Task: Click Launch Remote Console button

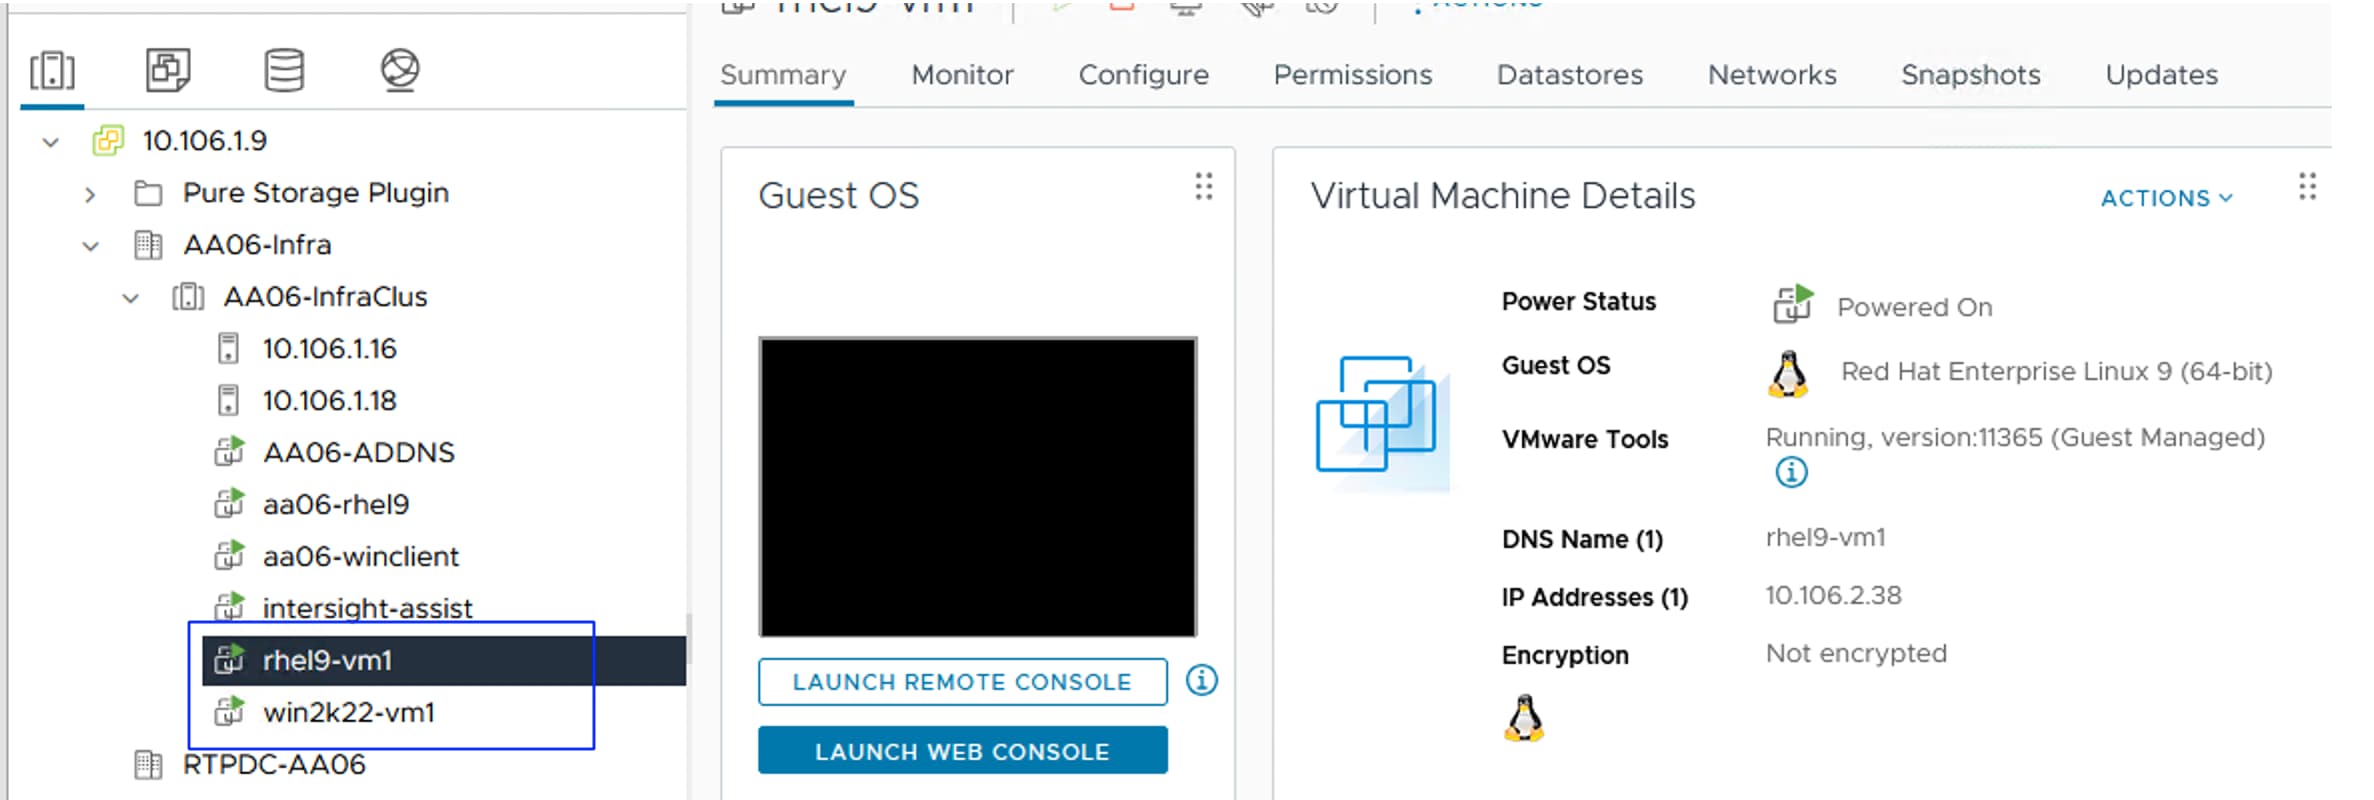Action: 962,682
